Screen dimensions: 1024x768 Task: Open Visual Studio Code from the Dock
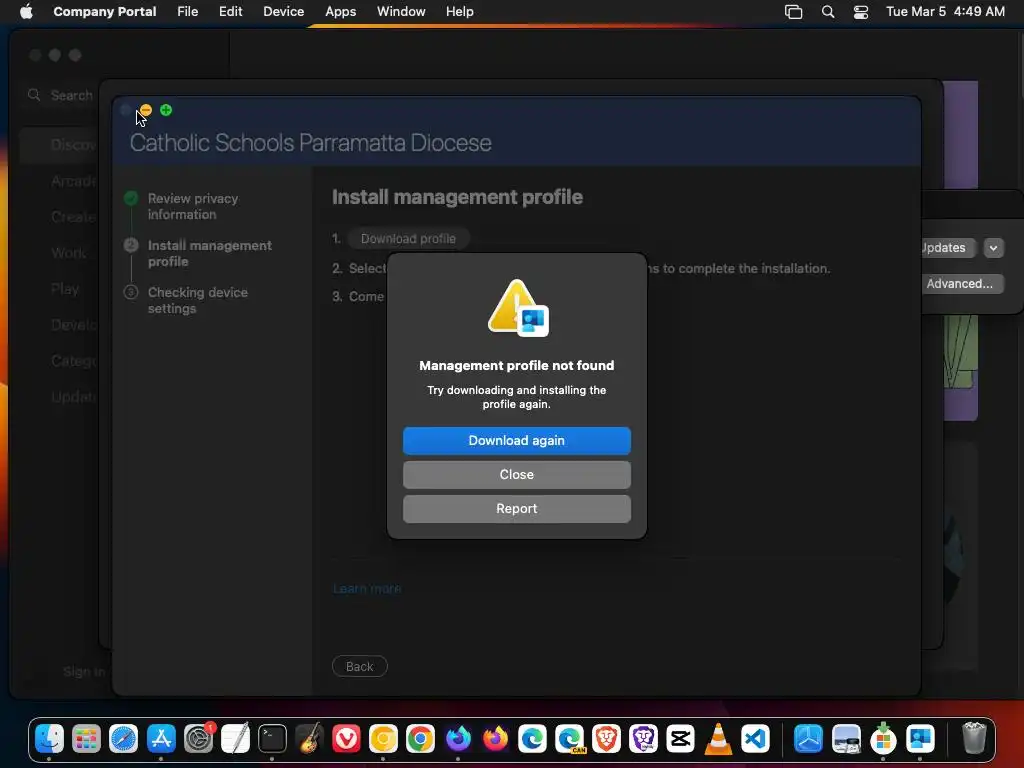click(x=755, y=739)
